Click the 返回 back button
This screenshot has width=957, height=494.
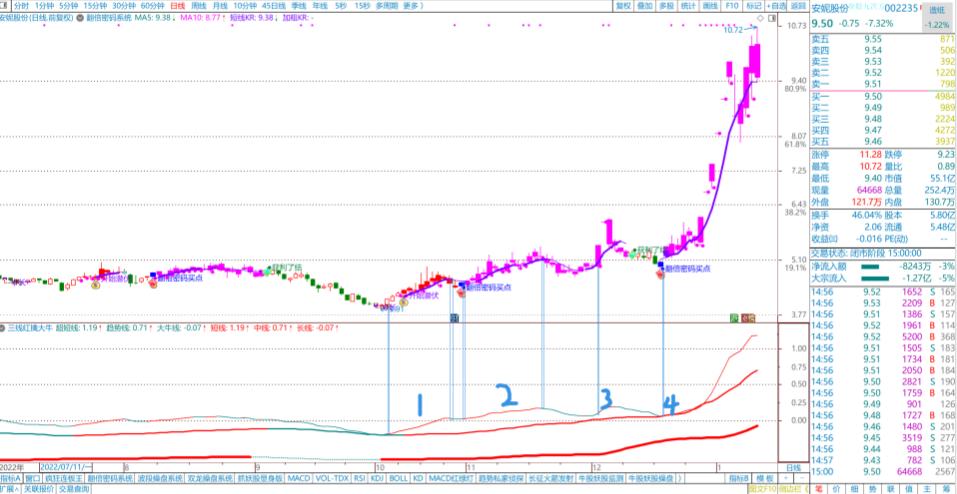coord(798,5)
